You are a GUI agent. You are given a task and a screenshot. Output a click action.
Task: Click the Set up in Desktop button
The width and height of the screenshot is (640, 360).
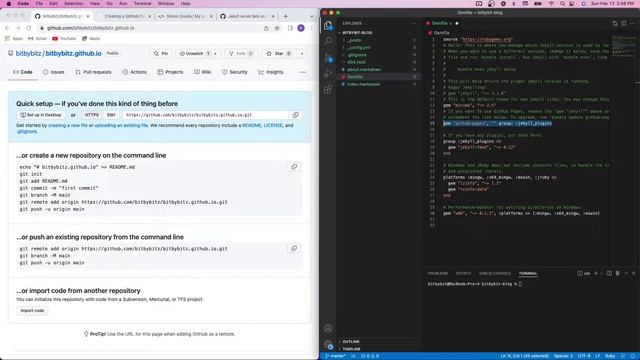tap(41, 115)
